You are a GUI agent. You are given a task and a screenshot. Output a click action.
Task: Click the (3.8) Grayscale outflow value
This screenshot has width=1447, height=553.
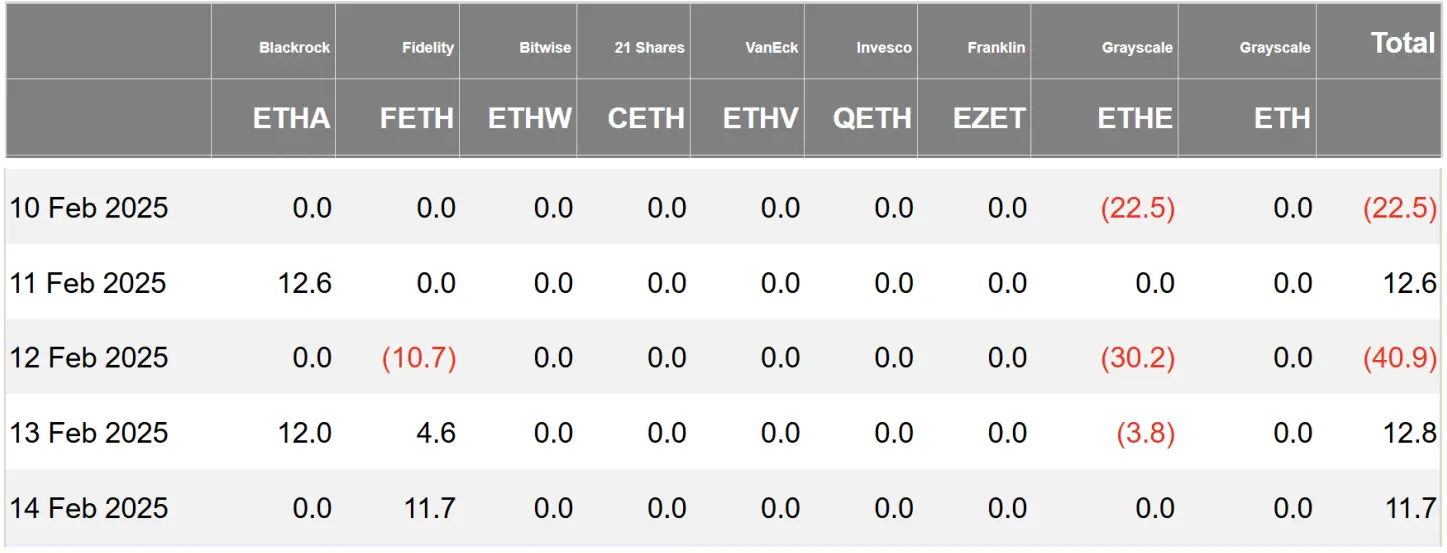click(x=1145, y=433)
